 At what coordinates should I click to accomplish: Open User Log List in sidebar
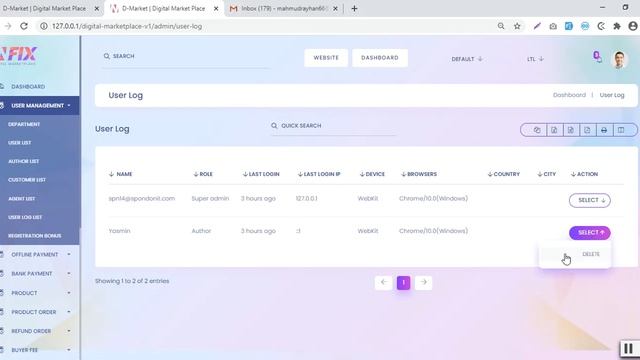click(25, 217)
